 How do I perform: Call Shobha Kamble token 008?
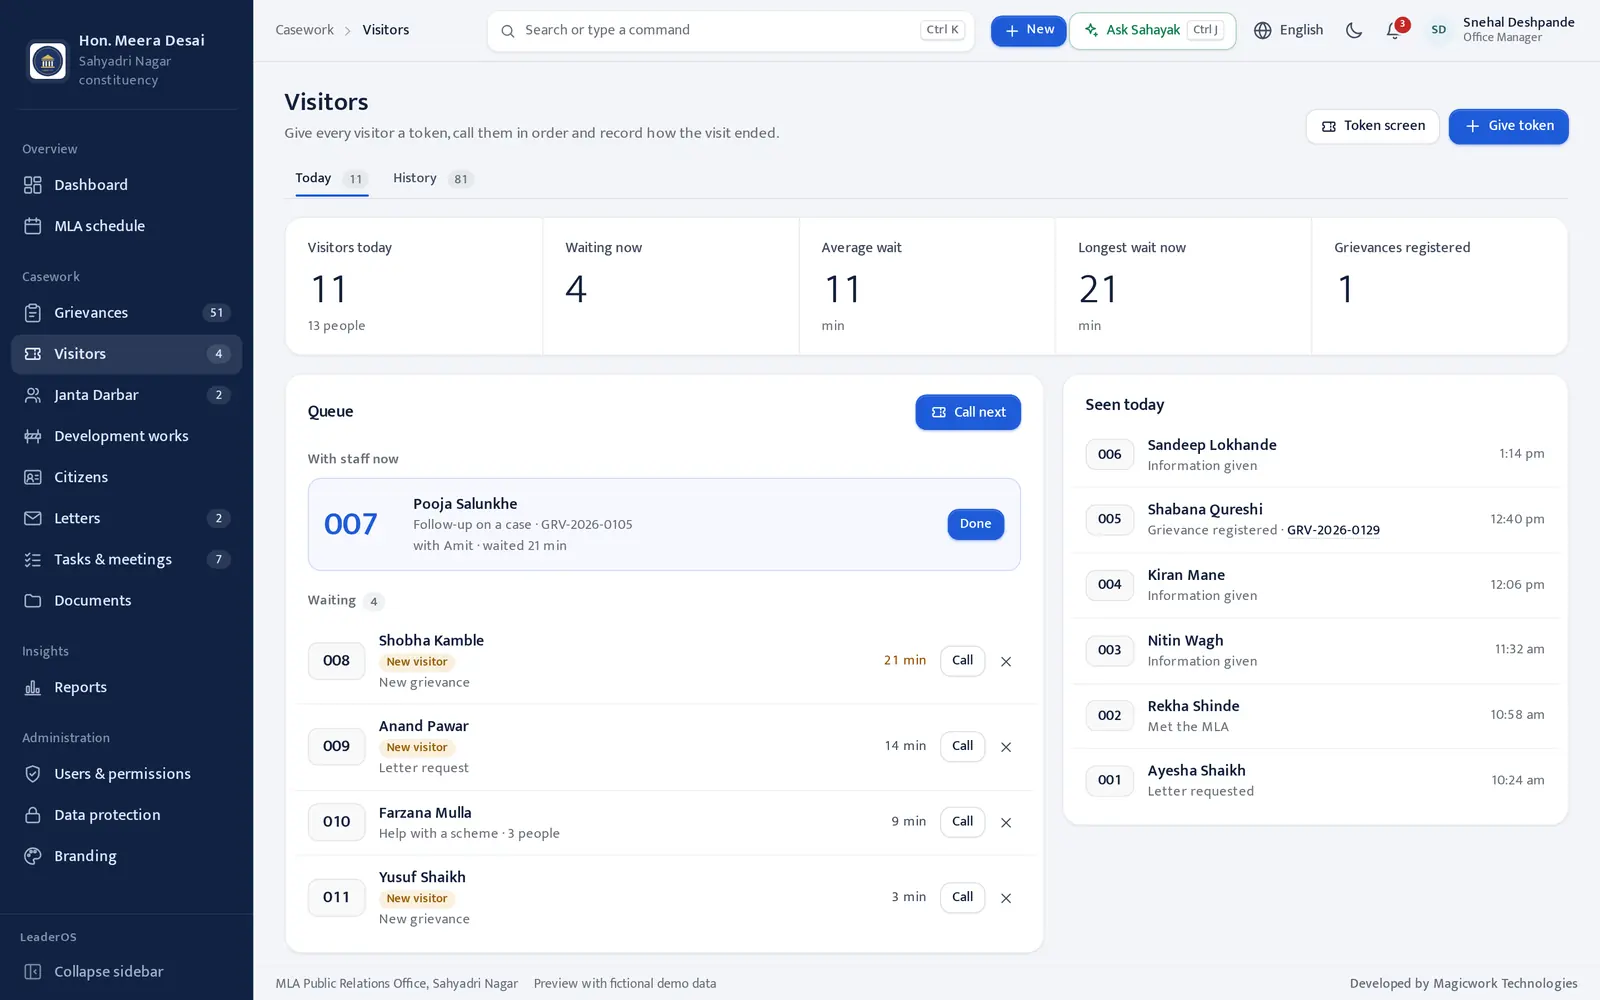[962, 661]
